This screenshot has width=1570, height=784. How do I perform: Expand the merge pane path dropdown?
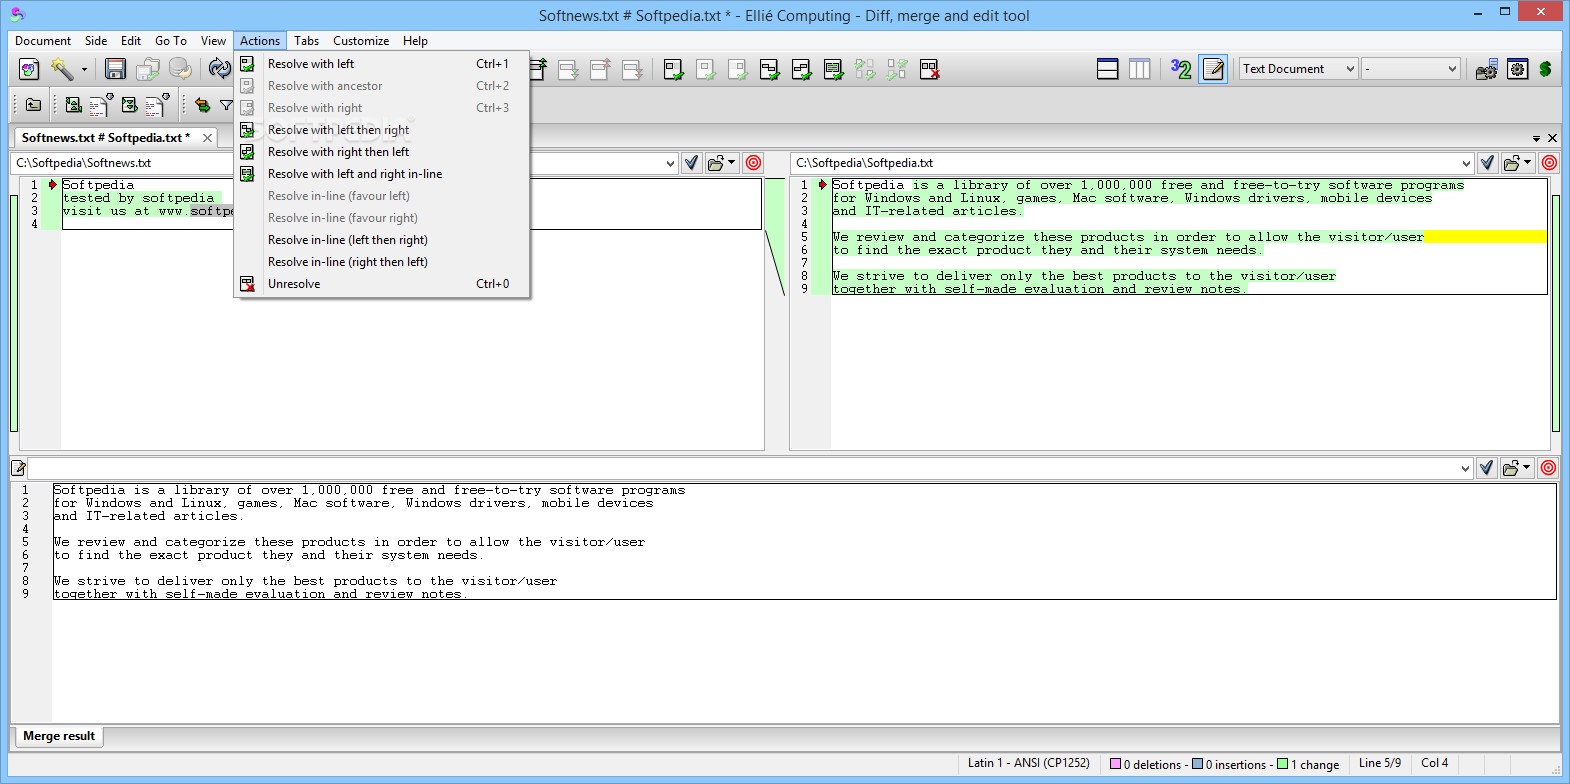(x=1465, y=468)
